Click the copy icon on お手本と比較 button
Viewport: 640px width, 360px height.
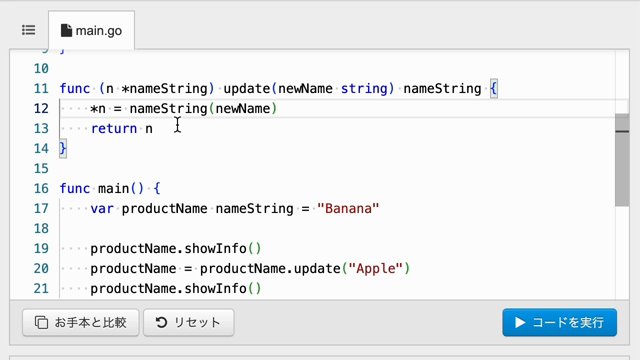click(x=41, y=322)
